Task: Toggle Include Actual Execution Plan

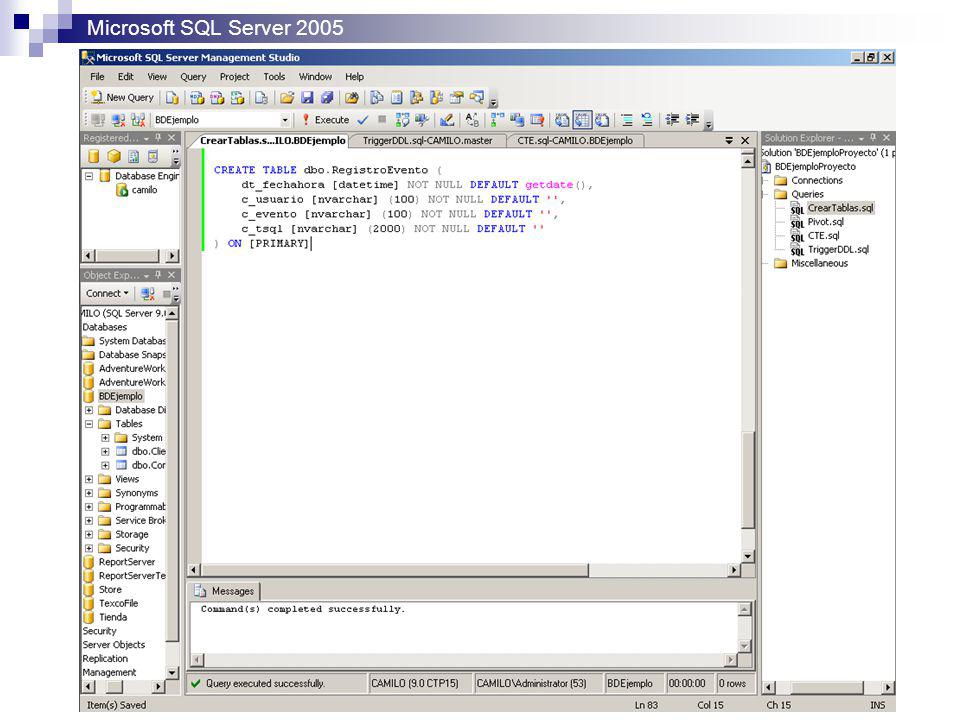Action: coord(498,120)
